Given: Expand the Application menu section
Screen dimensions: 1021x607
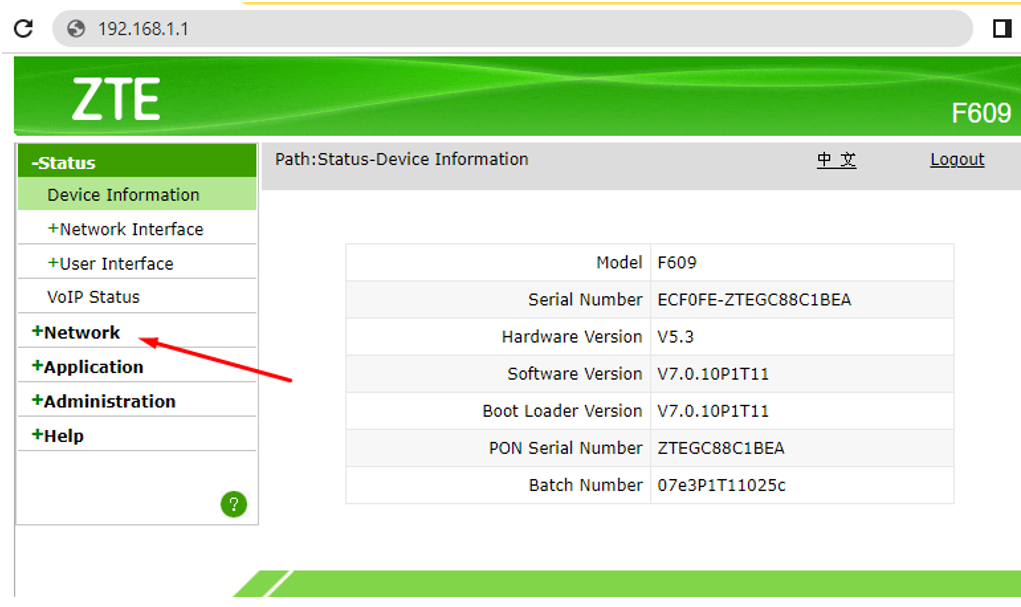Looking at the screenshot, I should 89,366.
